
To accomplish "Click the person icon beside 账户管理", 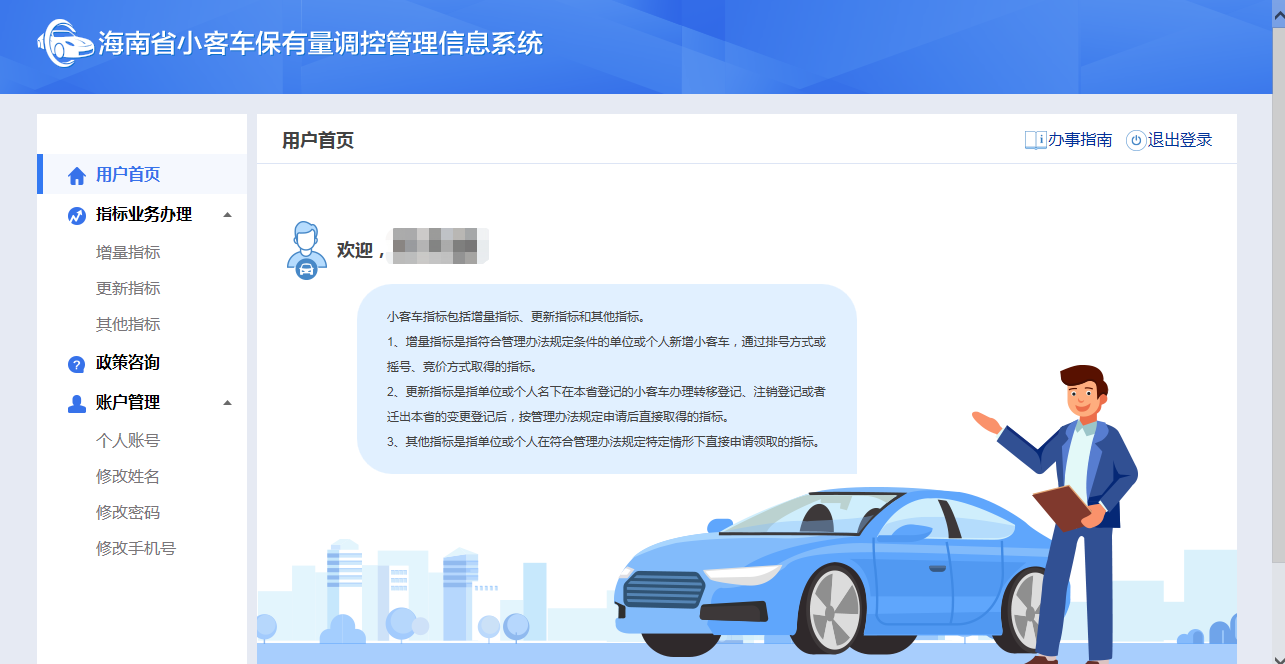I will pyautogui.click(x=77, y=403).
